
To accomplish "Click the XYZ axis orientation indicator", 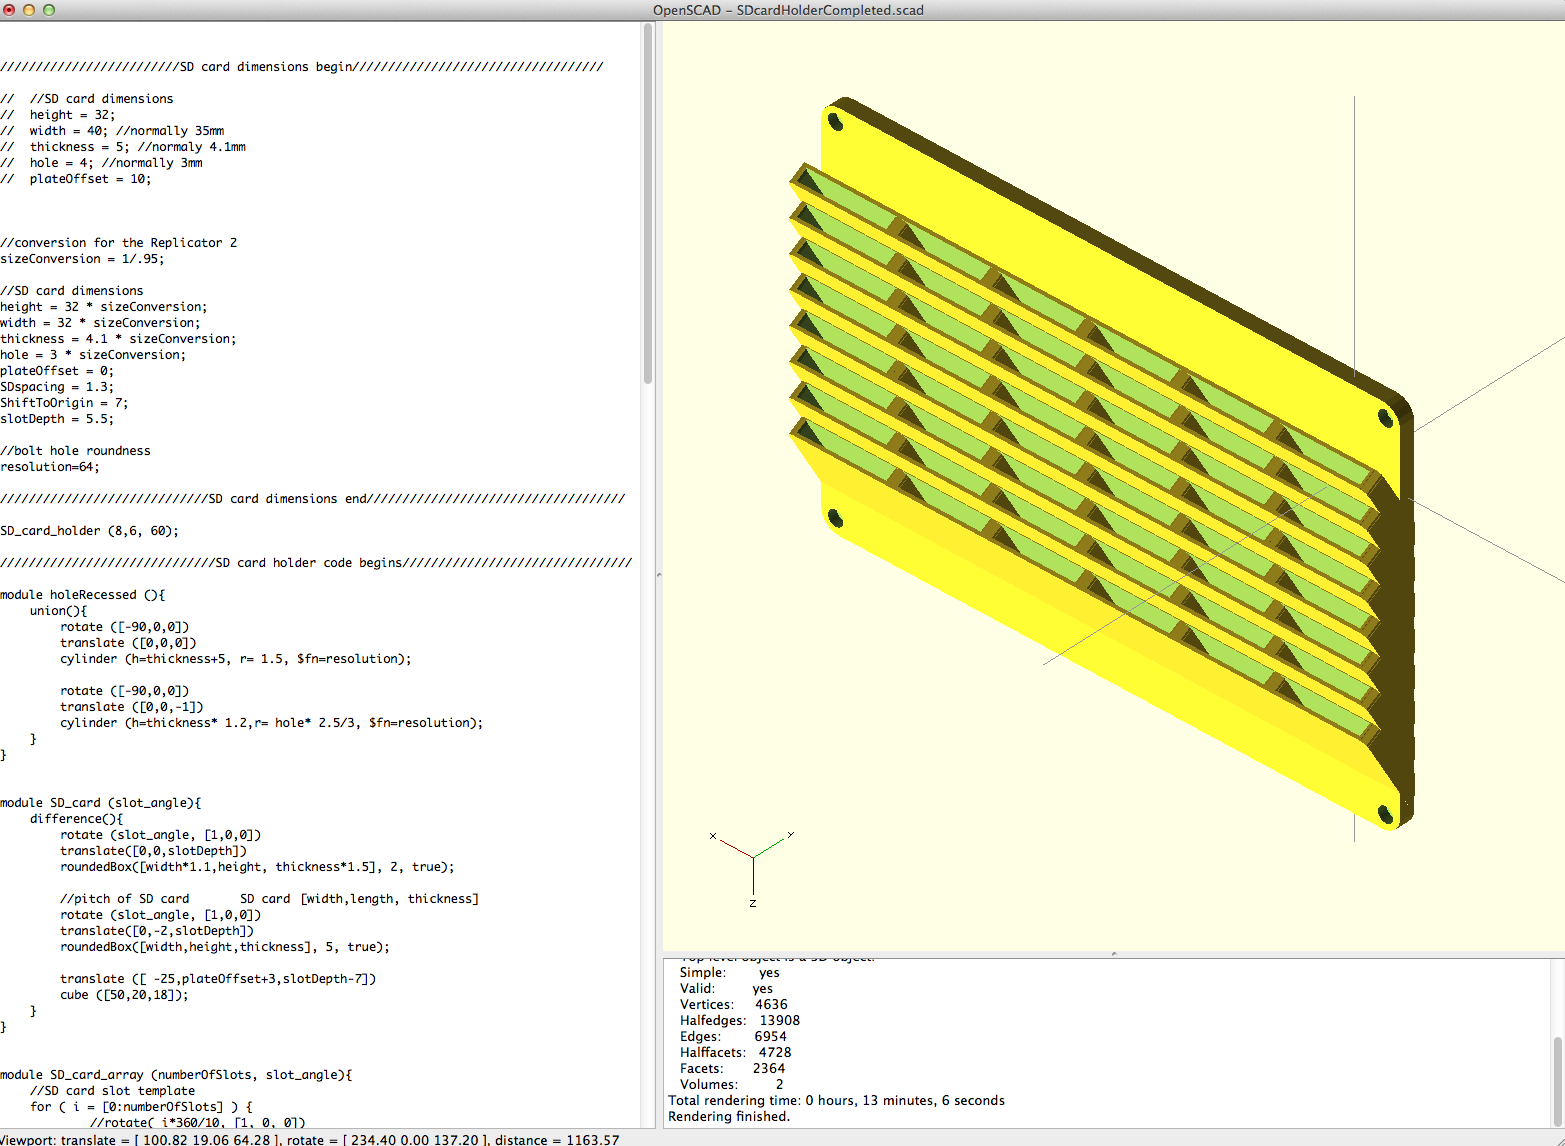I will tap(752, 867).
